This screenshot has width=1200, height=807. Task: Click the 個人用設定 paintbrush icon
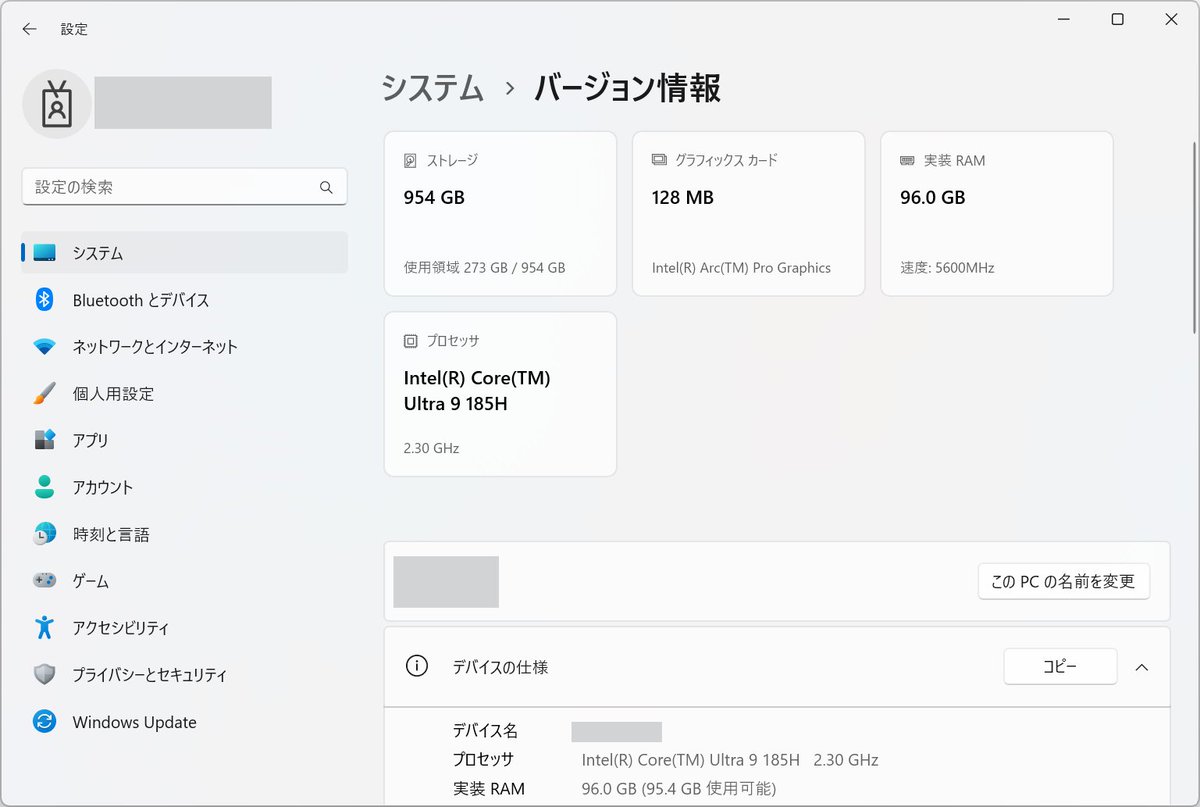click(x=45, y=393)
